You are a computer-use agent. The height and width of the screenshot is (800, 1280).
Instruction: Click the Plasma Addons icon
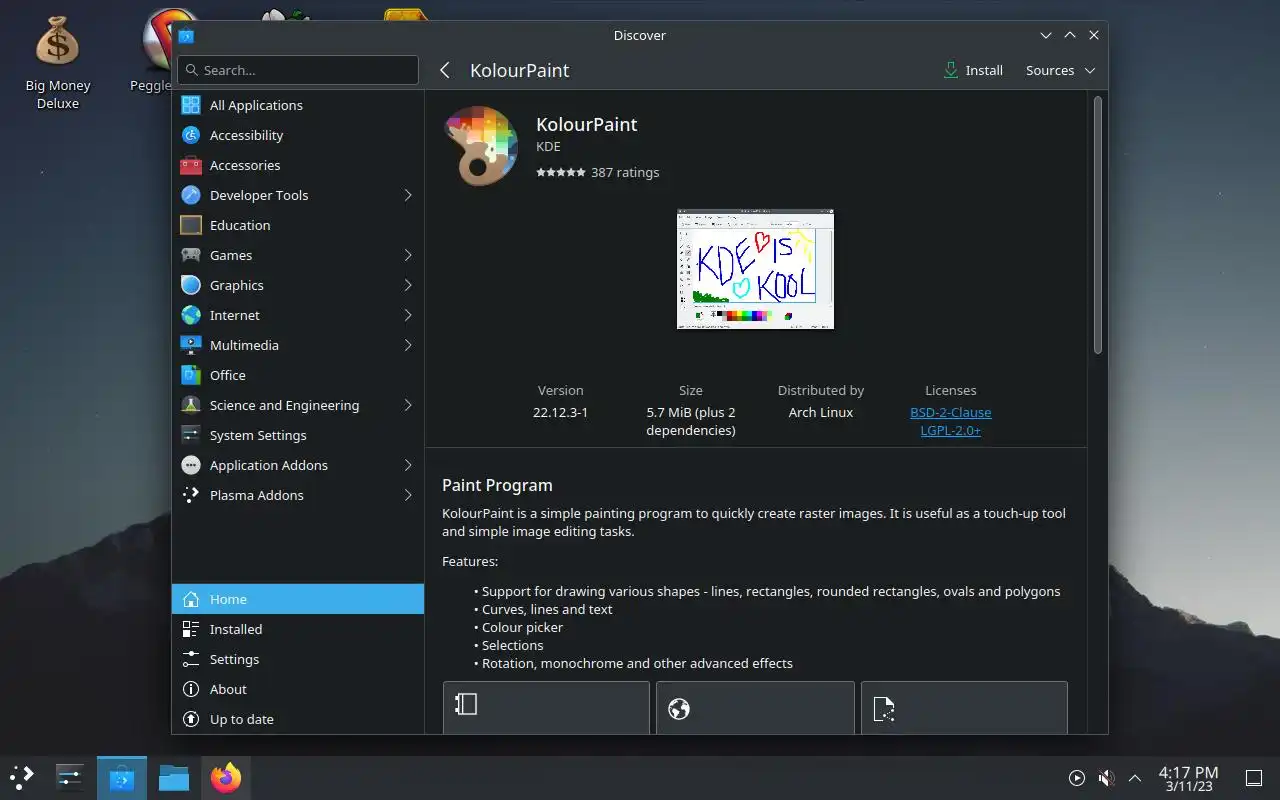[x=191, y=495]
